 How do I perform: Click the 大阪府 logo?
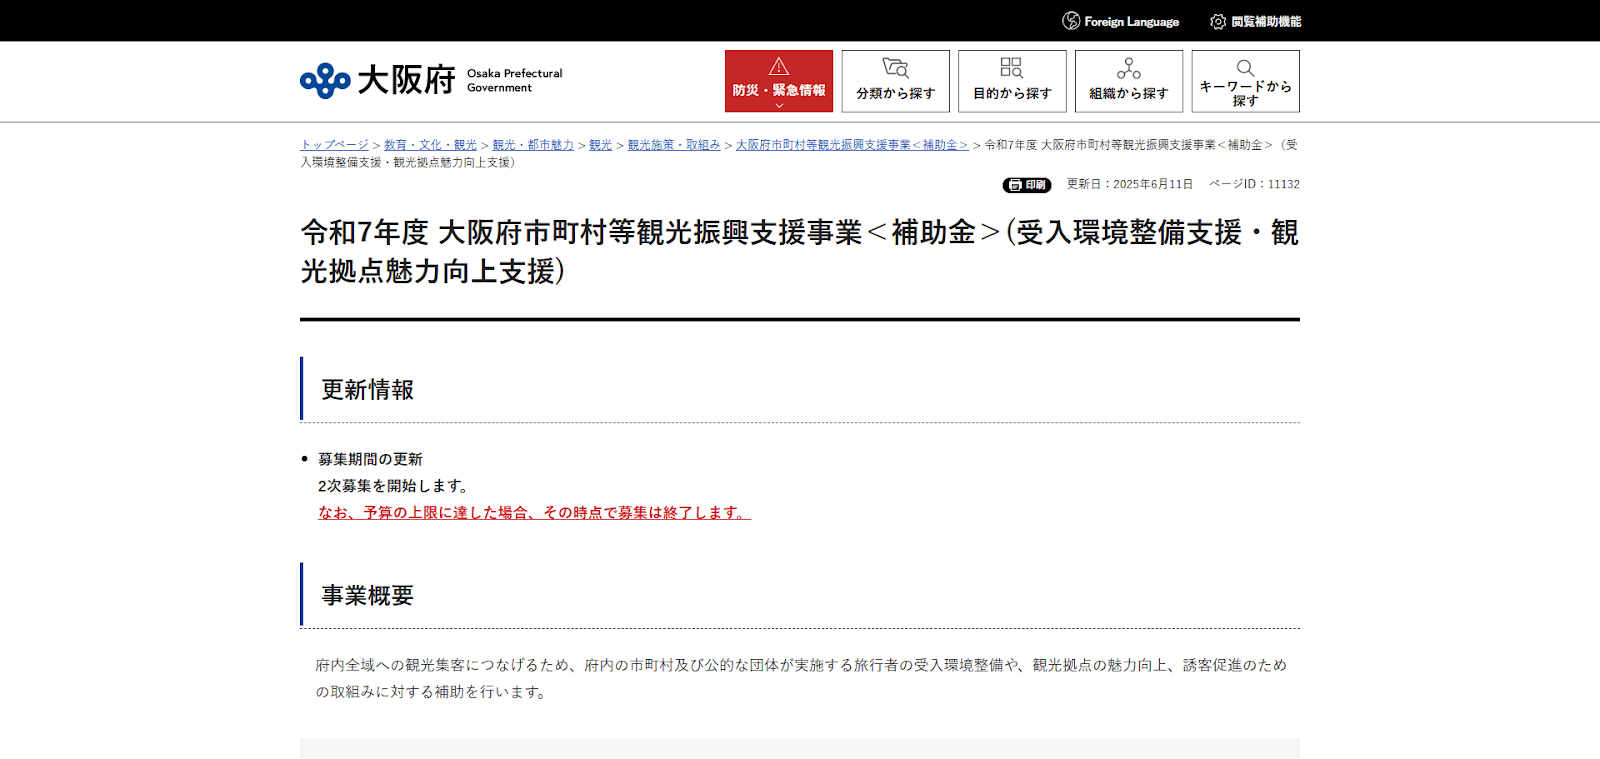click(x=377, y=80)
